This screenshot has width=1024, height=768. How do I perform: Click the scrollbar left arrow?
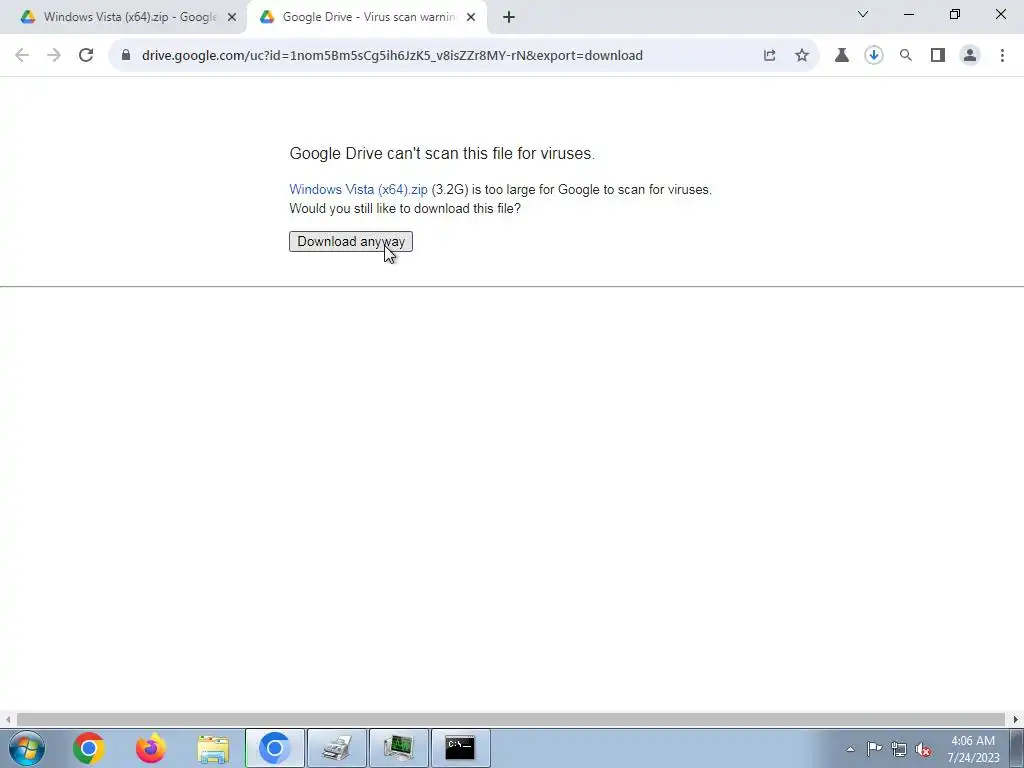pos(8,720)
